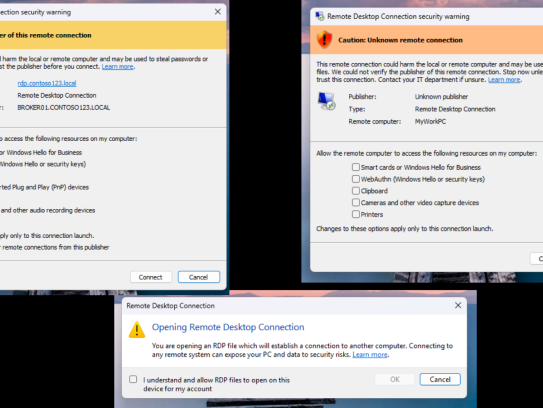Close the Opening Remote Desktop Connection dialog
543x408 pixels.
click(x=458, y=305)
